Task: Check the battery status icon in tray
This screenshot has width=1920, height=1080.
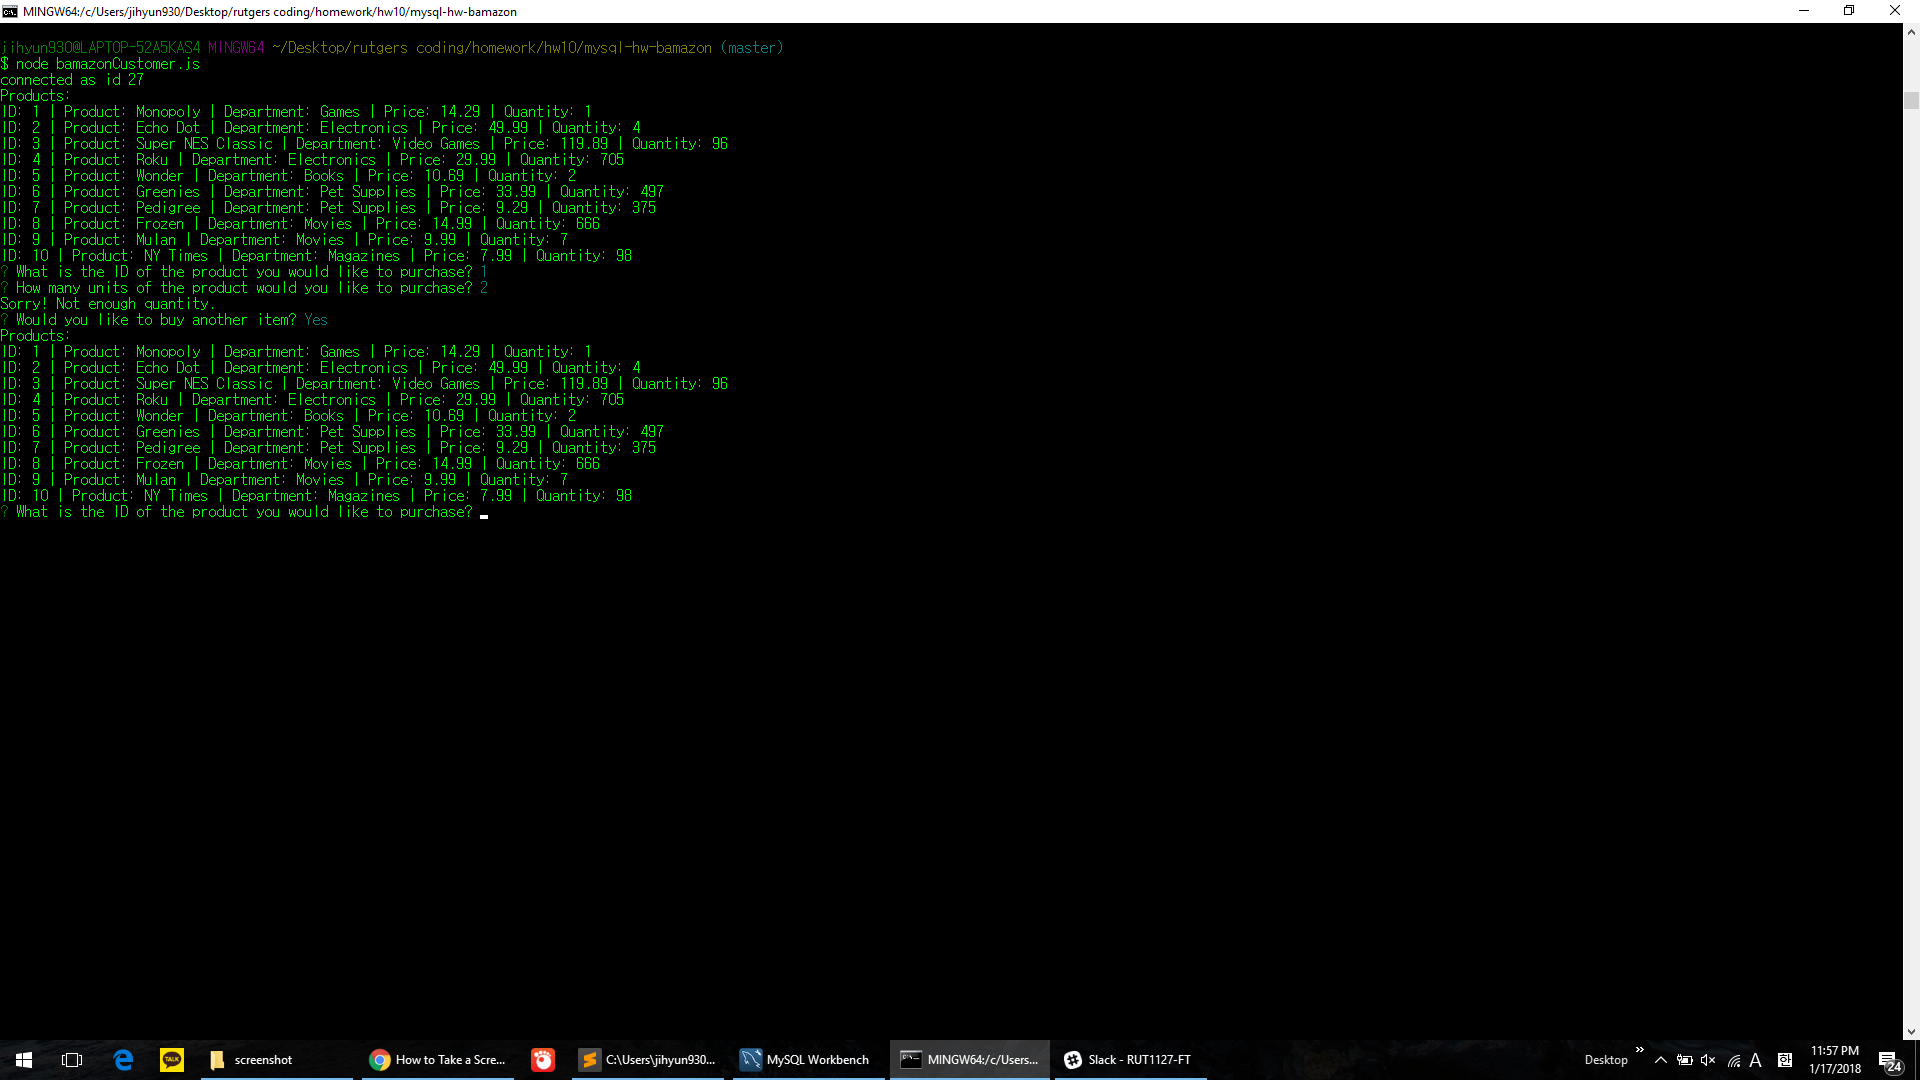Action: (x=1685, y=1060)
